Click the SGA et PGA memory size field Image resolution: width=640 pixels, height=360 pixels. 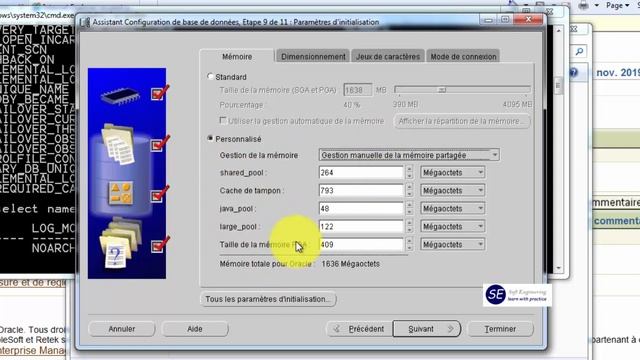pos(358,90)
